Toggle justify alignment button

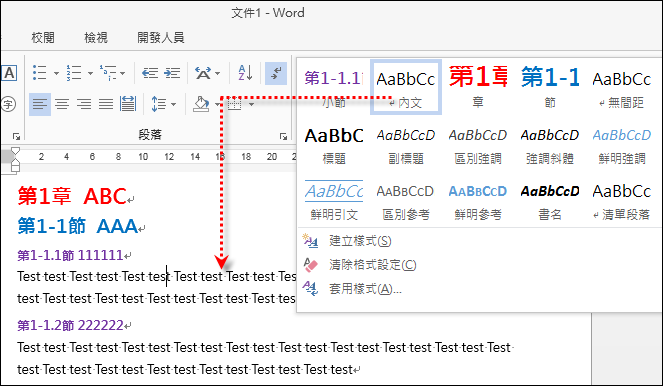point(106,104)
